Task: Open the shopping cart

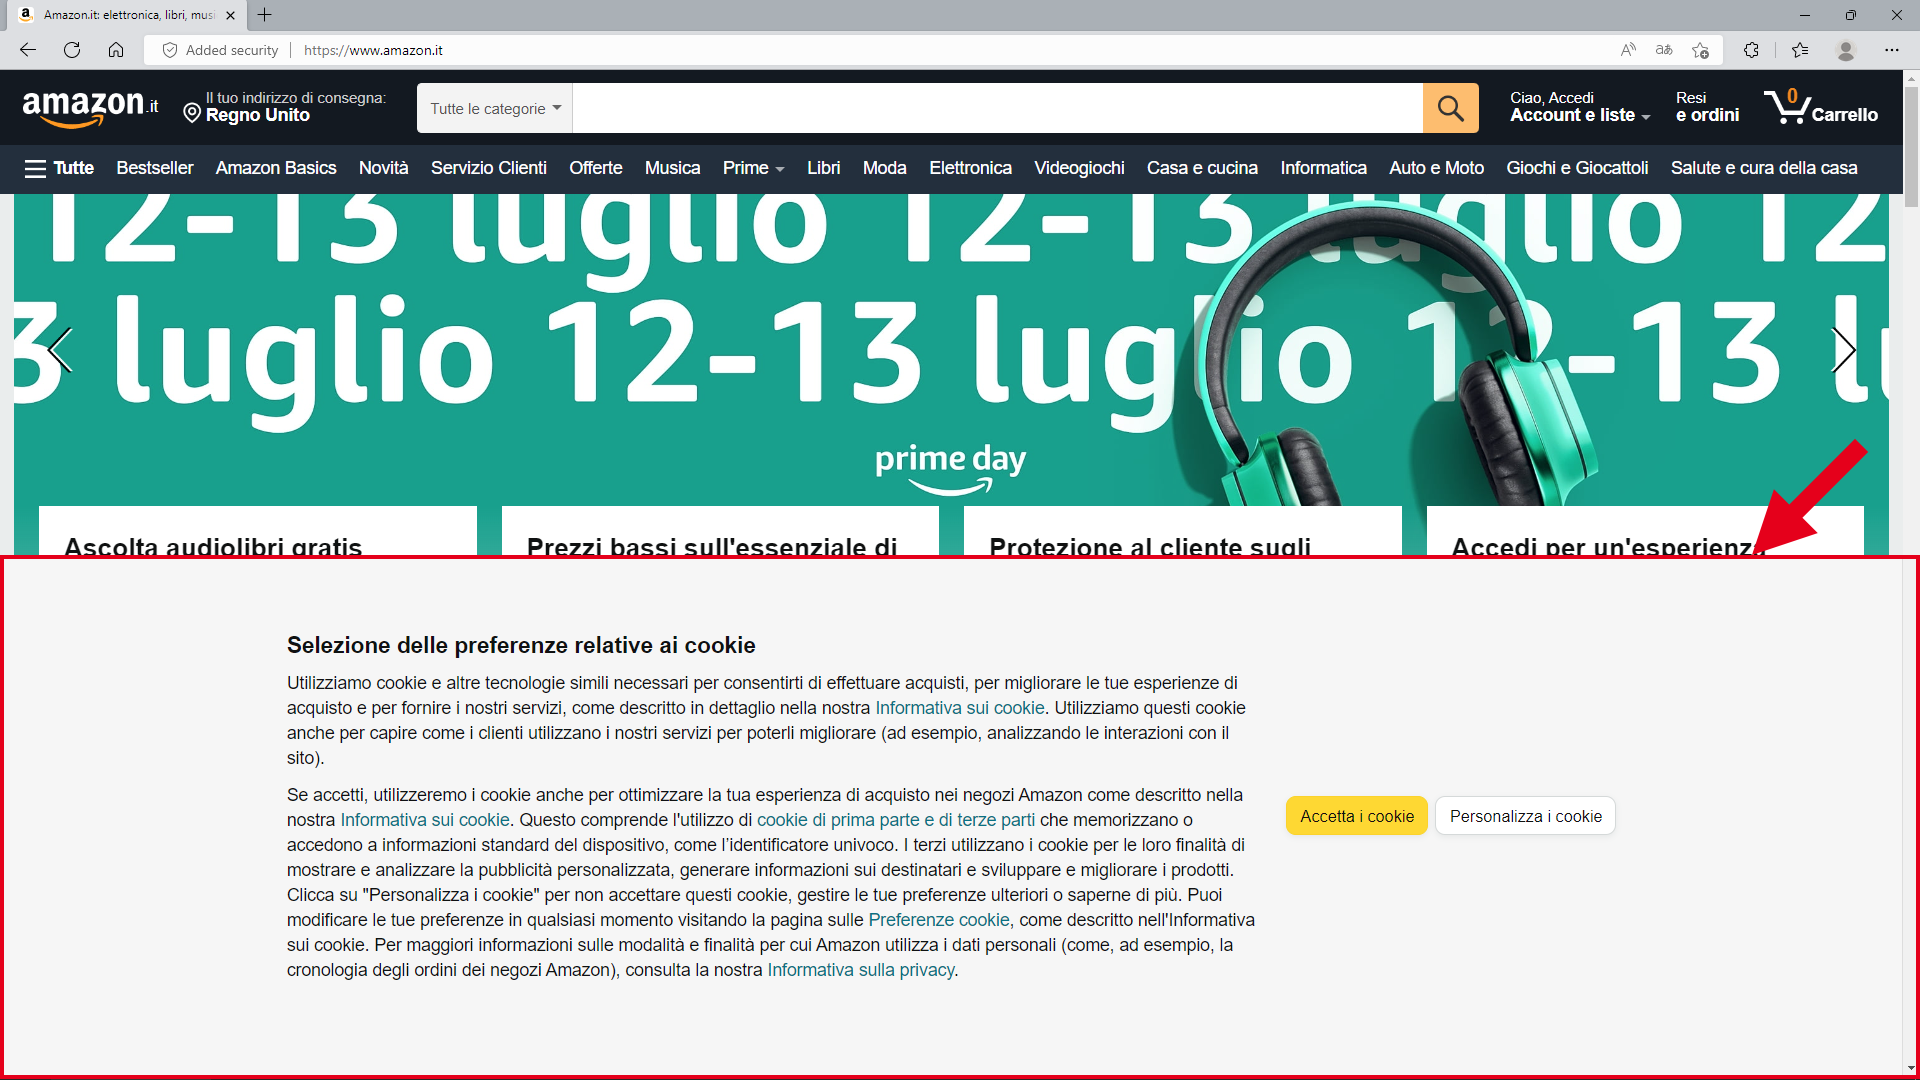Action: tap(1822, 107)
